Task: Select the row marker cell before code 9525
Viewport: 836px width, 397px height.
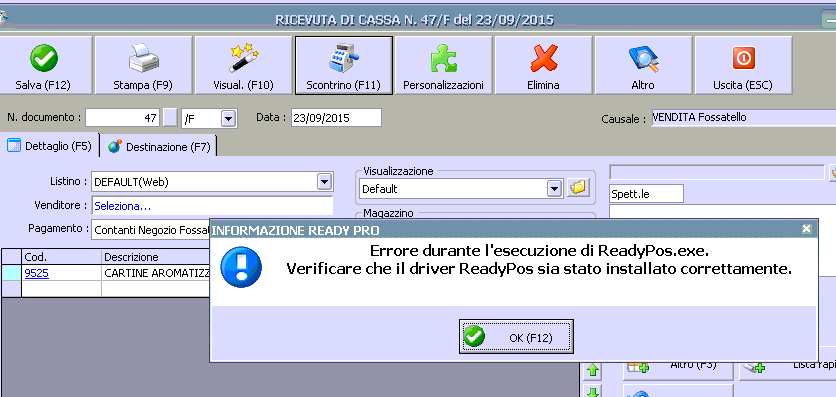Action: pos(11,273)
